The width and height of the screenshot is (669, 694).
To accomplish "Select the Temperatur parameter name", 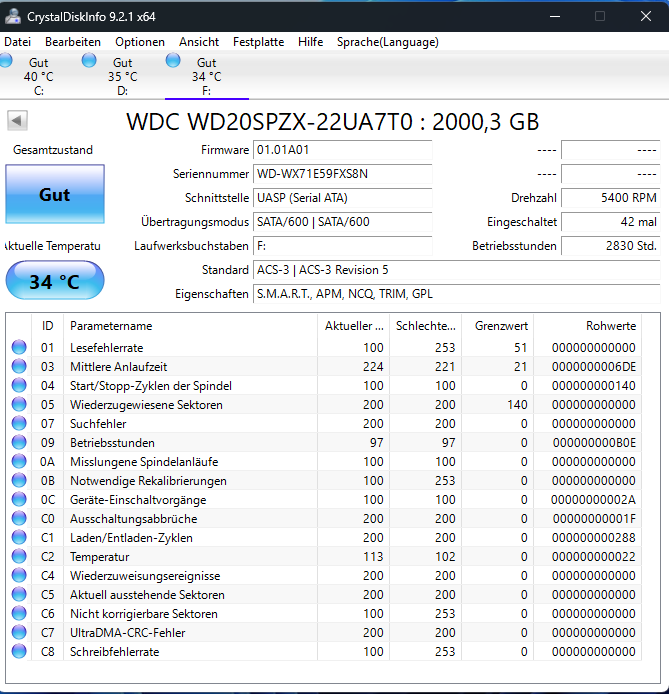I will click(100, 557).
